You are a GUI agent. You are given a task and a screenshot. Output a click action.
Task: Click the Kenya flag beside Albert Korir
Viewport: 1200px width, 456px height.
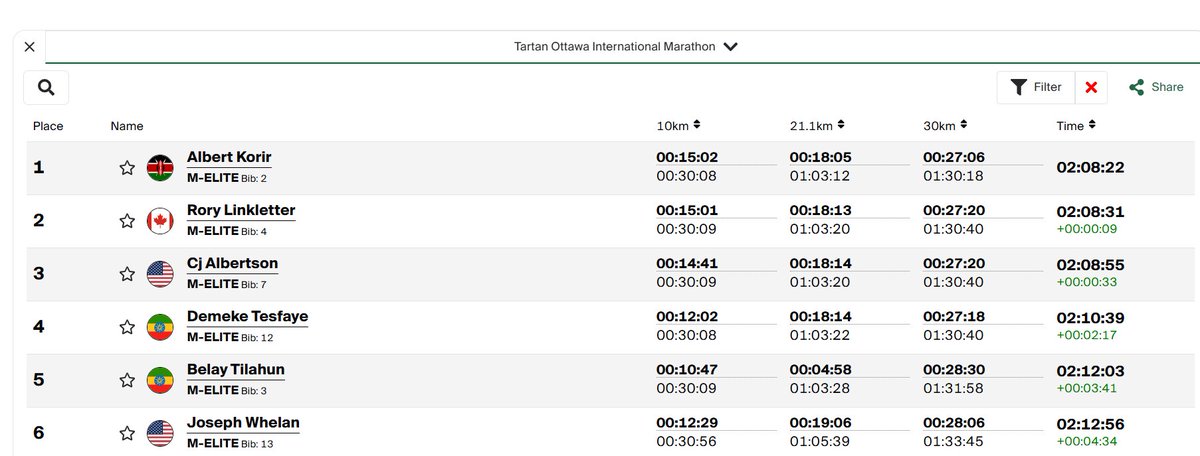tap(160, 168)
